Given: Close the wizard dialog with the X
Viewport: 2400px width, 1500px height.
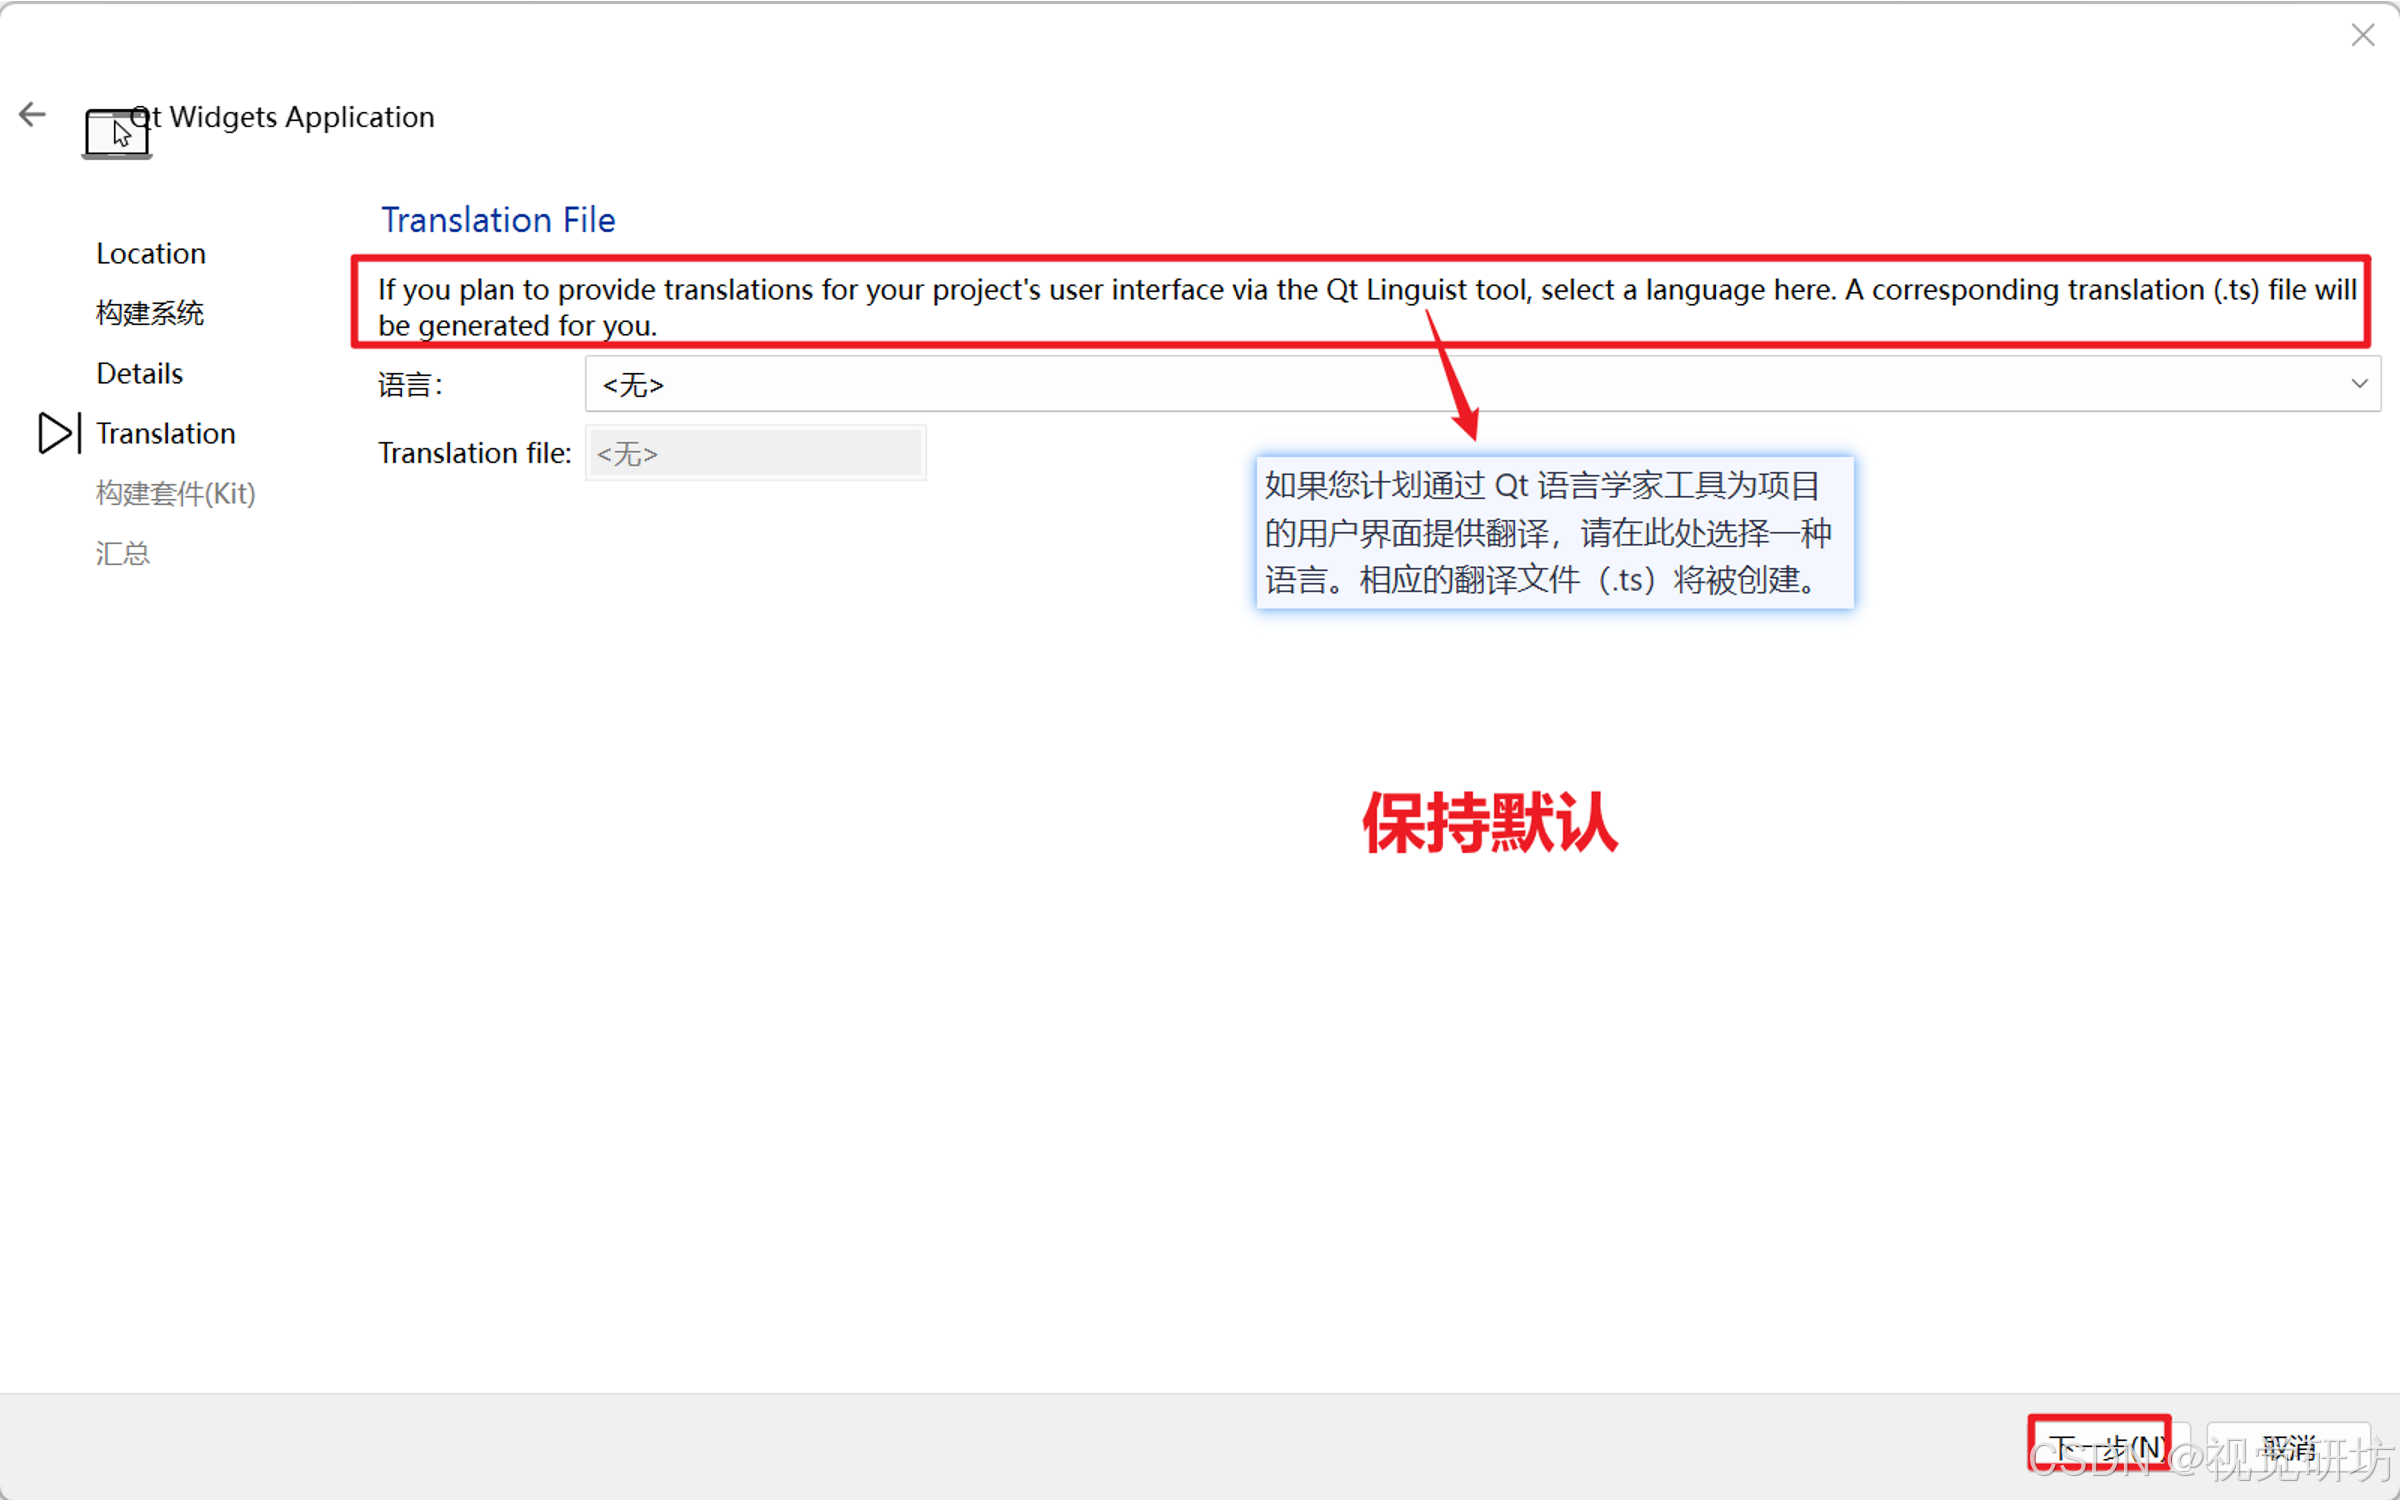Looking at the screenshot, I should (2362, 36).
